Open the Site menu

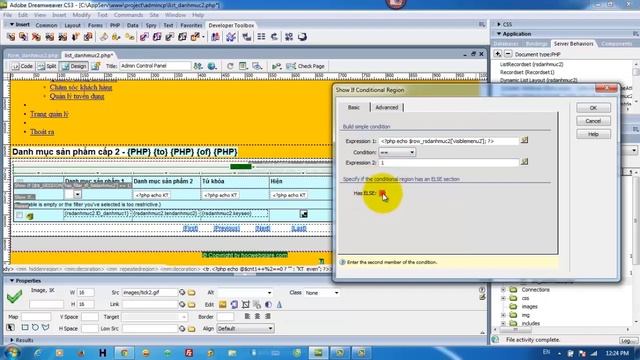pyautogui.click(x=154, y=15)
